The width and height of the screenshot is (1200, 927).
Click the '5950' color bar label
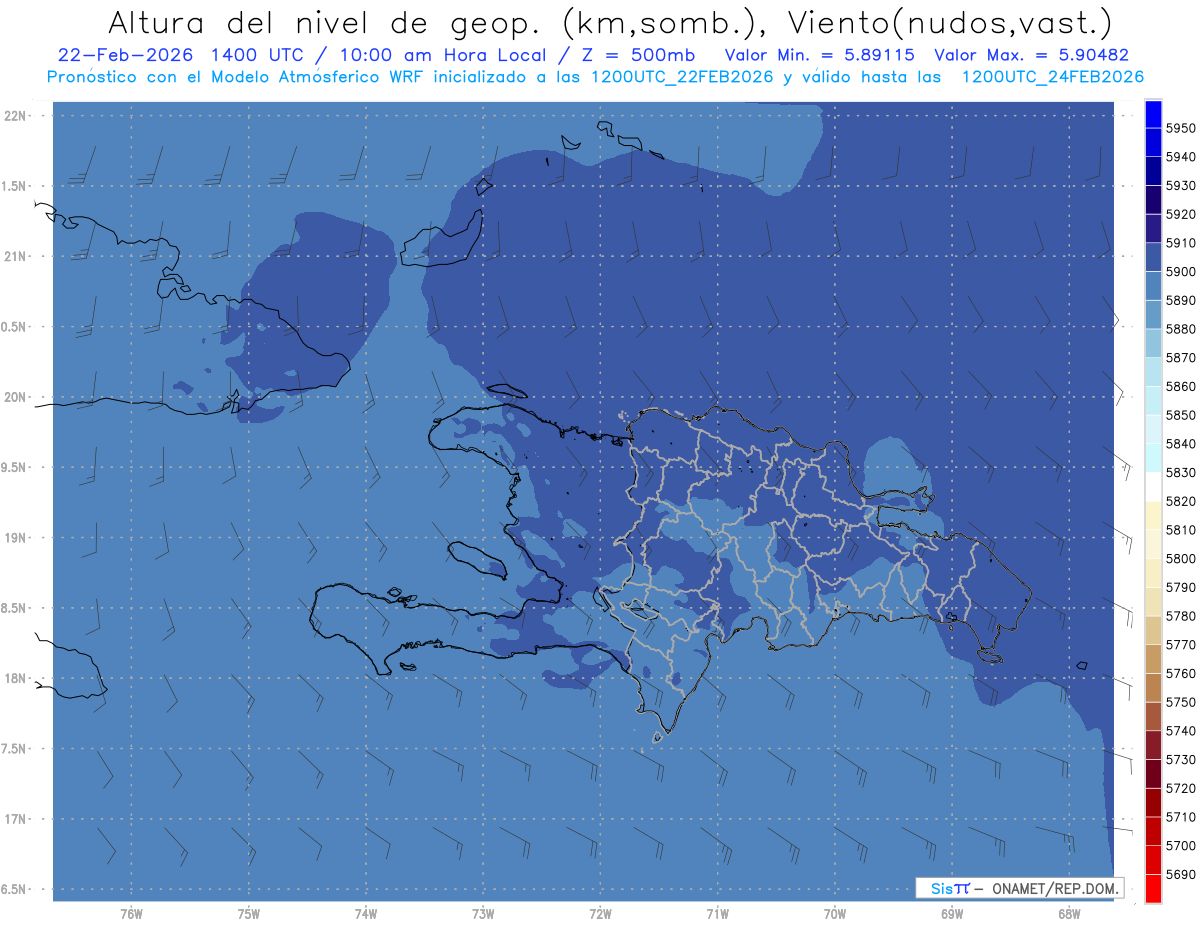click(1180, 128)
